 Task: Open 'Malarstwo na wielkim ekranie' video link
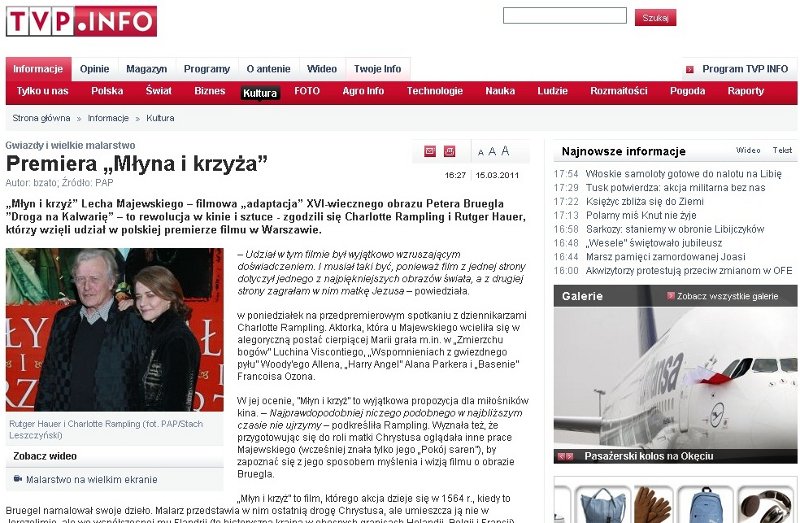tap(91, 480)
